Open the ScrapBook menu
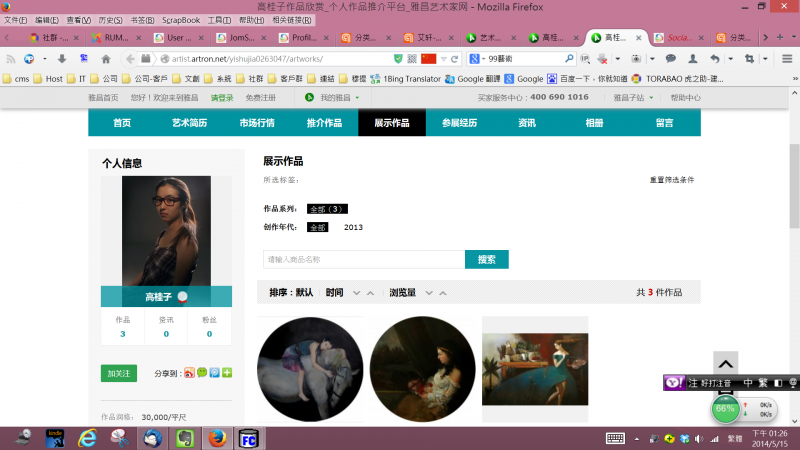Viewport: 800px width, 450px height. [x=181, y=20]
